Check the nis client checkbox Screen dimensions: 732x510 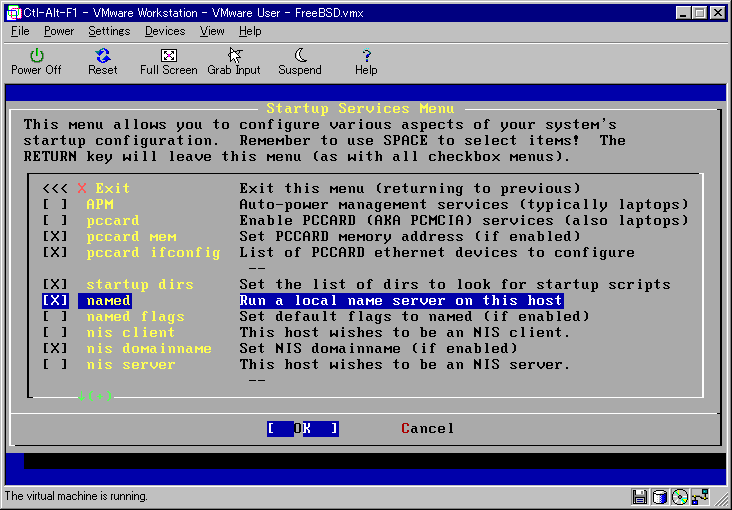pos(55,333)
